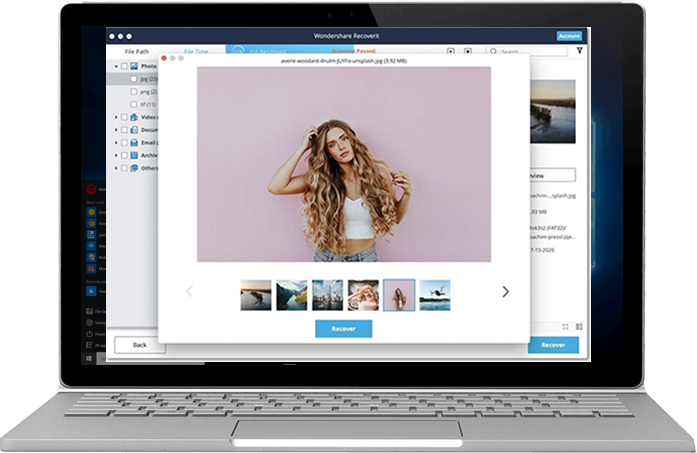Click the Search input field

tap(527, 51)
